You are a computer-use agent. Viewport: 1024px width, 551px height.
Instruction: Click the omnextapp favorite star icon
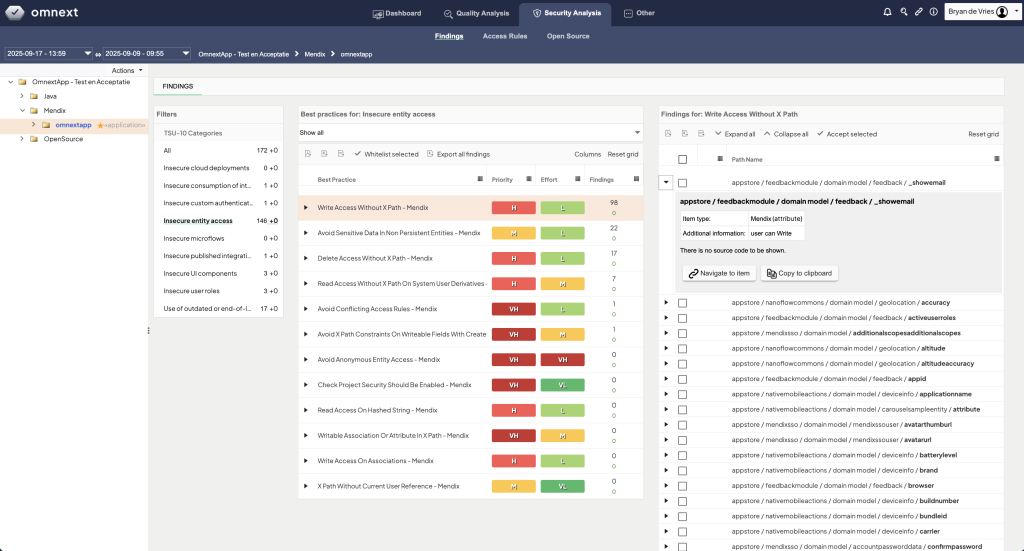pos(101,125)
